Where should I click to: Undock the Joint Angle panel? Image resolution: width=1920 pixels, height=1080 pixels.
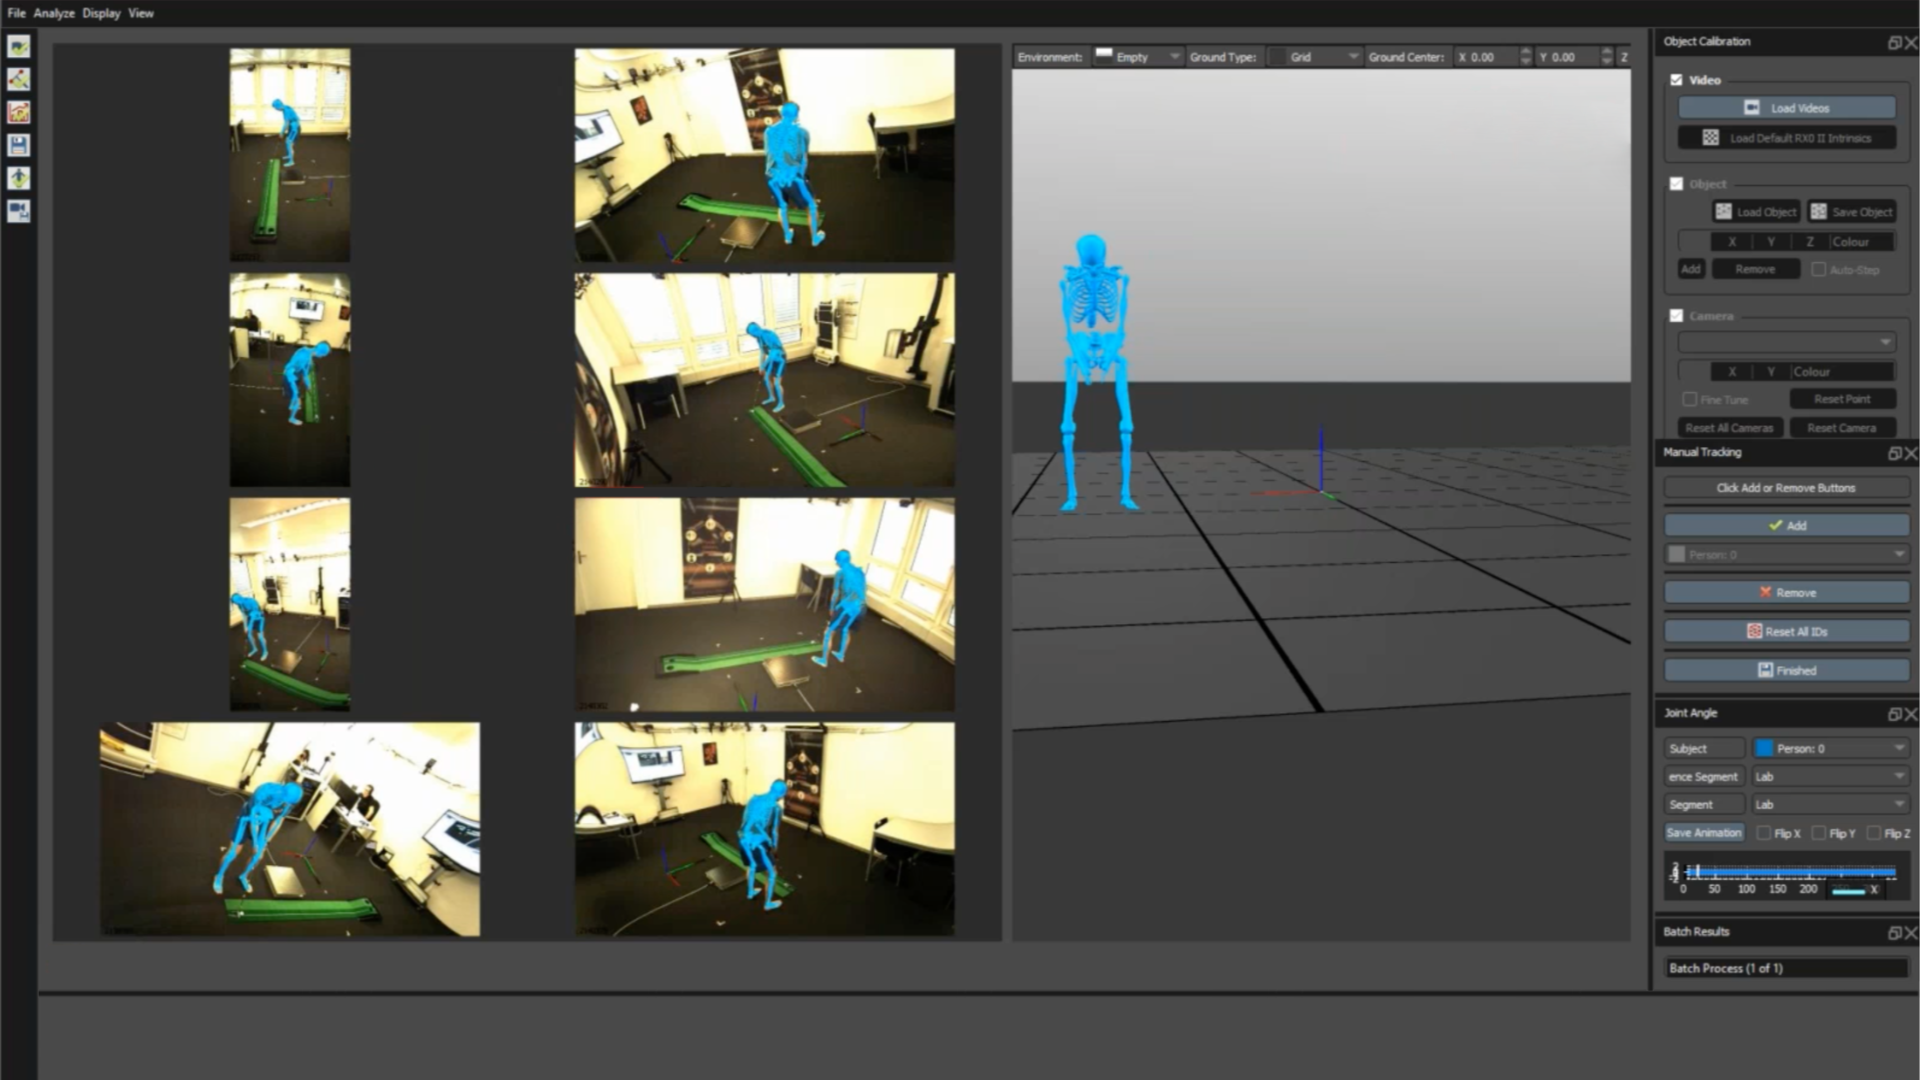pos(1893,714)
